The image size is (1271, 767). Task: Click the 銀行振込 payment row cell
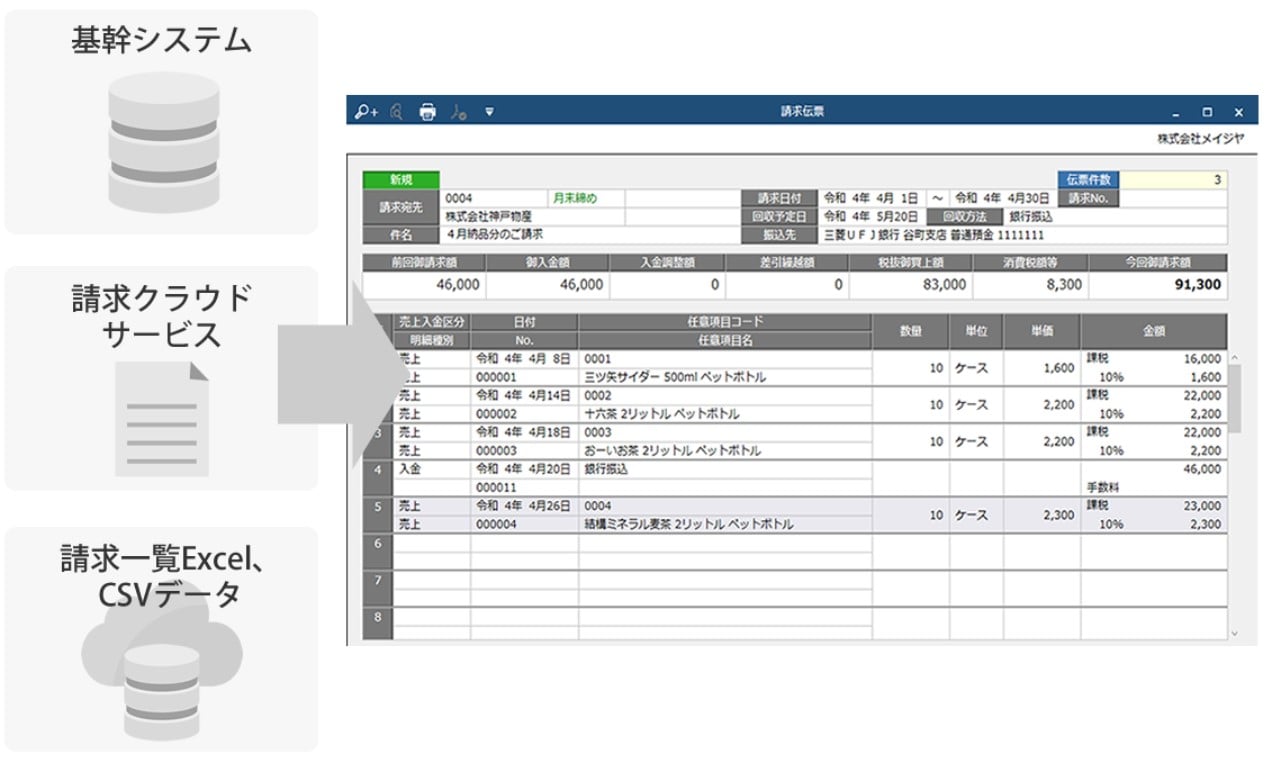click(x=725, y=468)
